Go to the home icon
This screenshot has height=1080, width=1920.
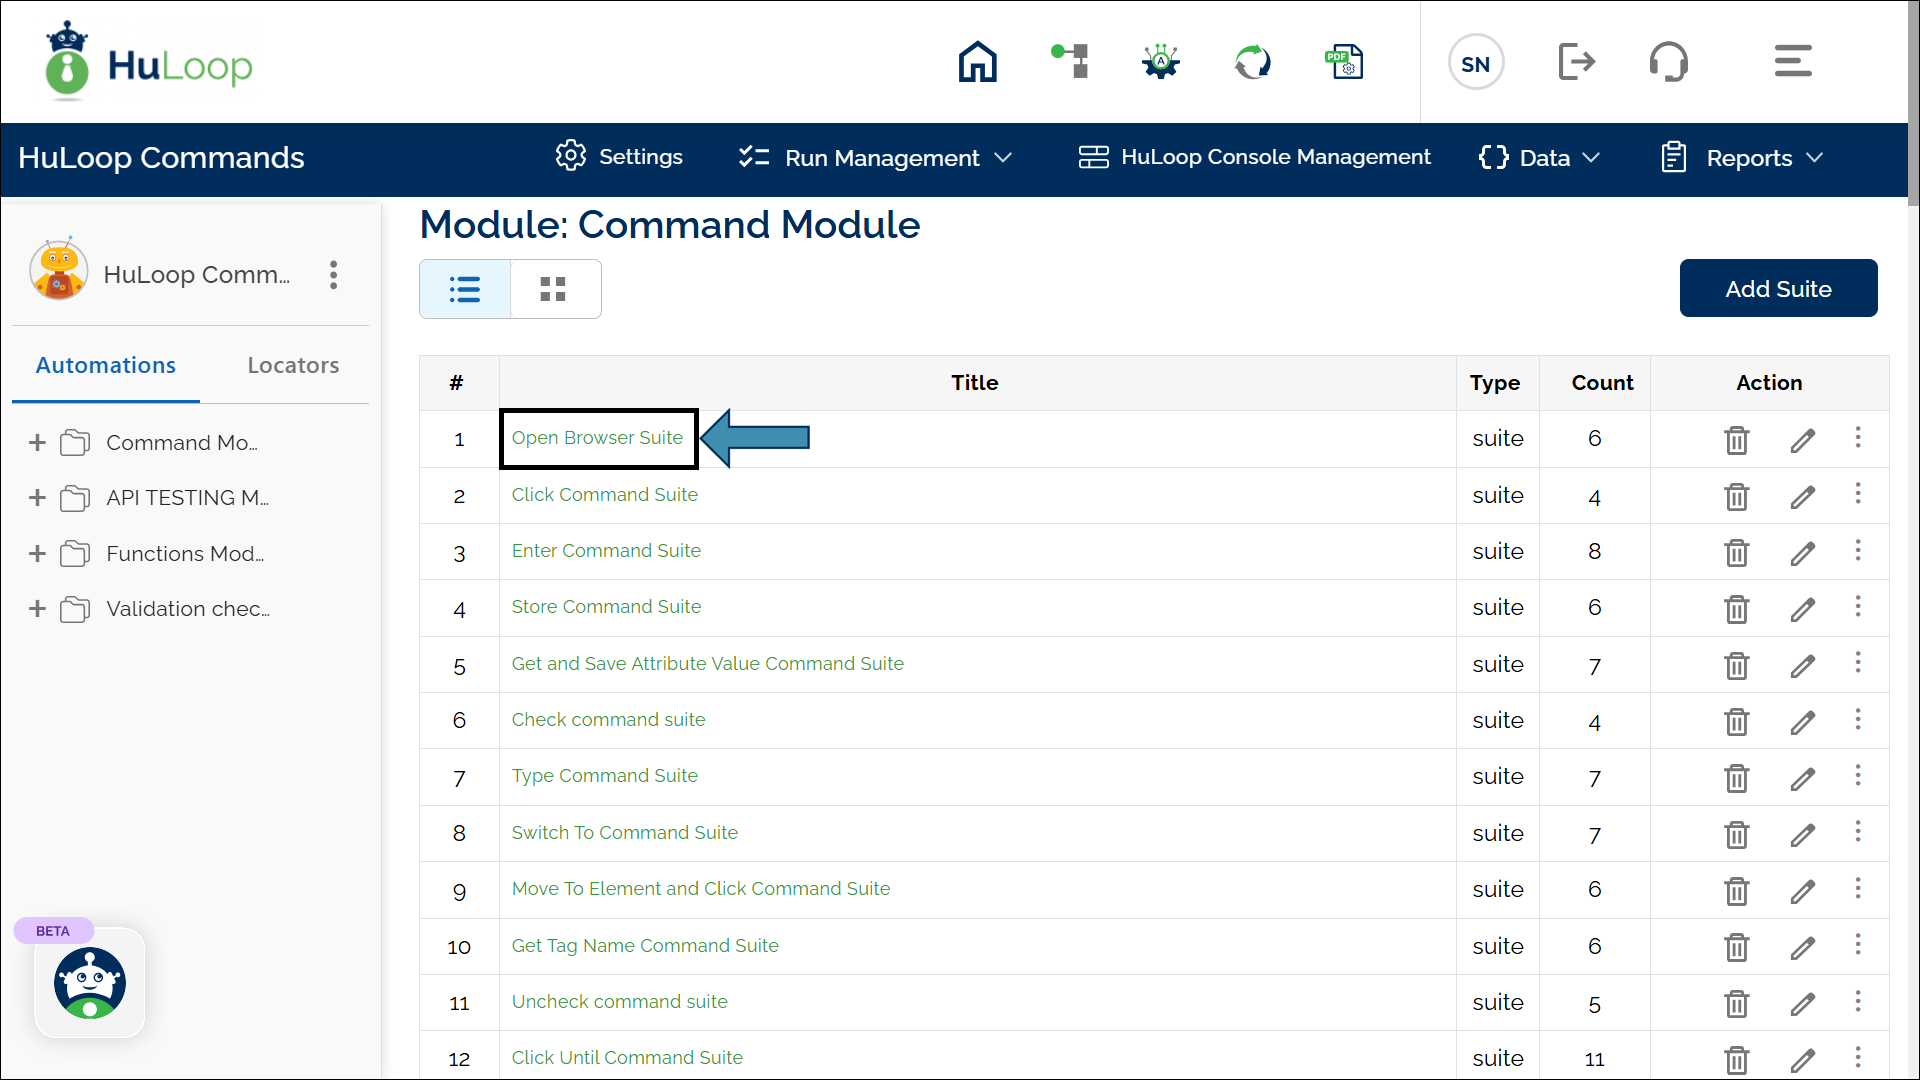977,62
